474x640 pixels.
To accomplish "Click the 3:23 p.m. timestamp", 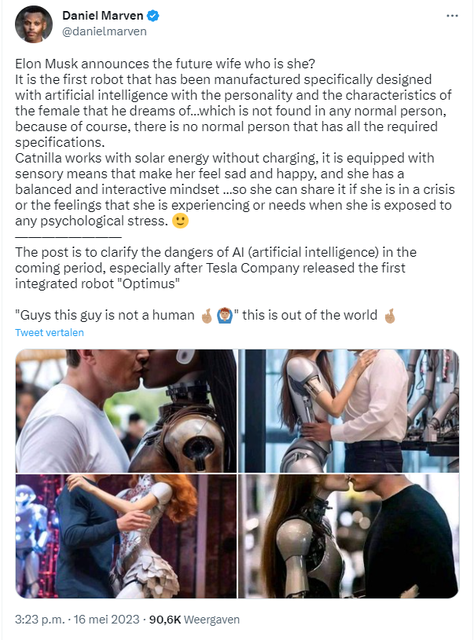I will click(x=40, y=620).
